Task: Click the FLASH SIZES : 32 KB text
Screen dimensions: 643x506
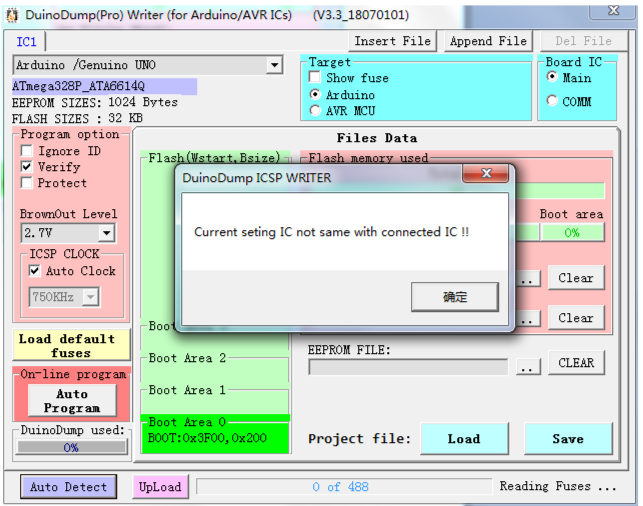Action: pyautogui.click(x=77, y=119)
